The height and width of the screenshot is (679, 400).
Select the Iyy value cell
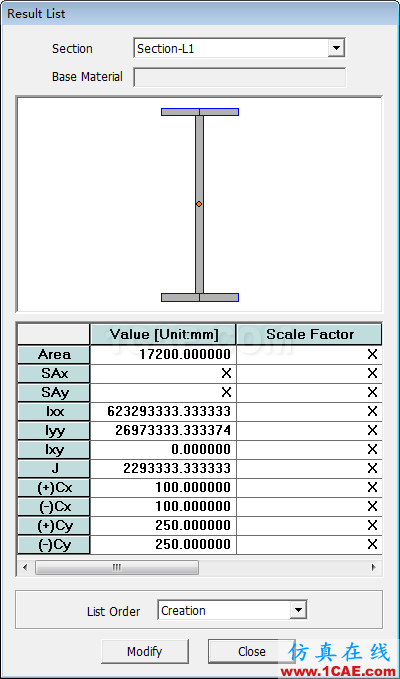pyautogui.click(x=163, y=430)
